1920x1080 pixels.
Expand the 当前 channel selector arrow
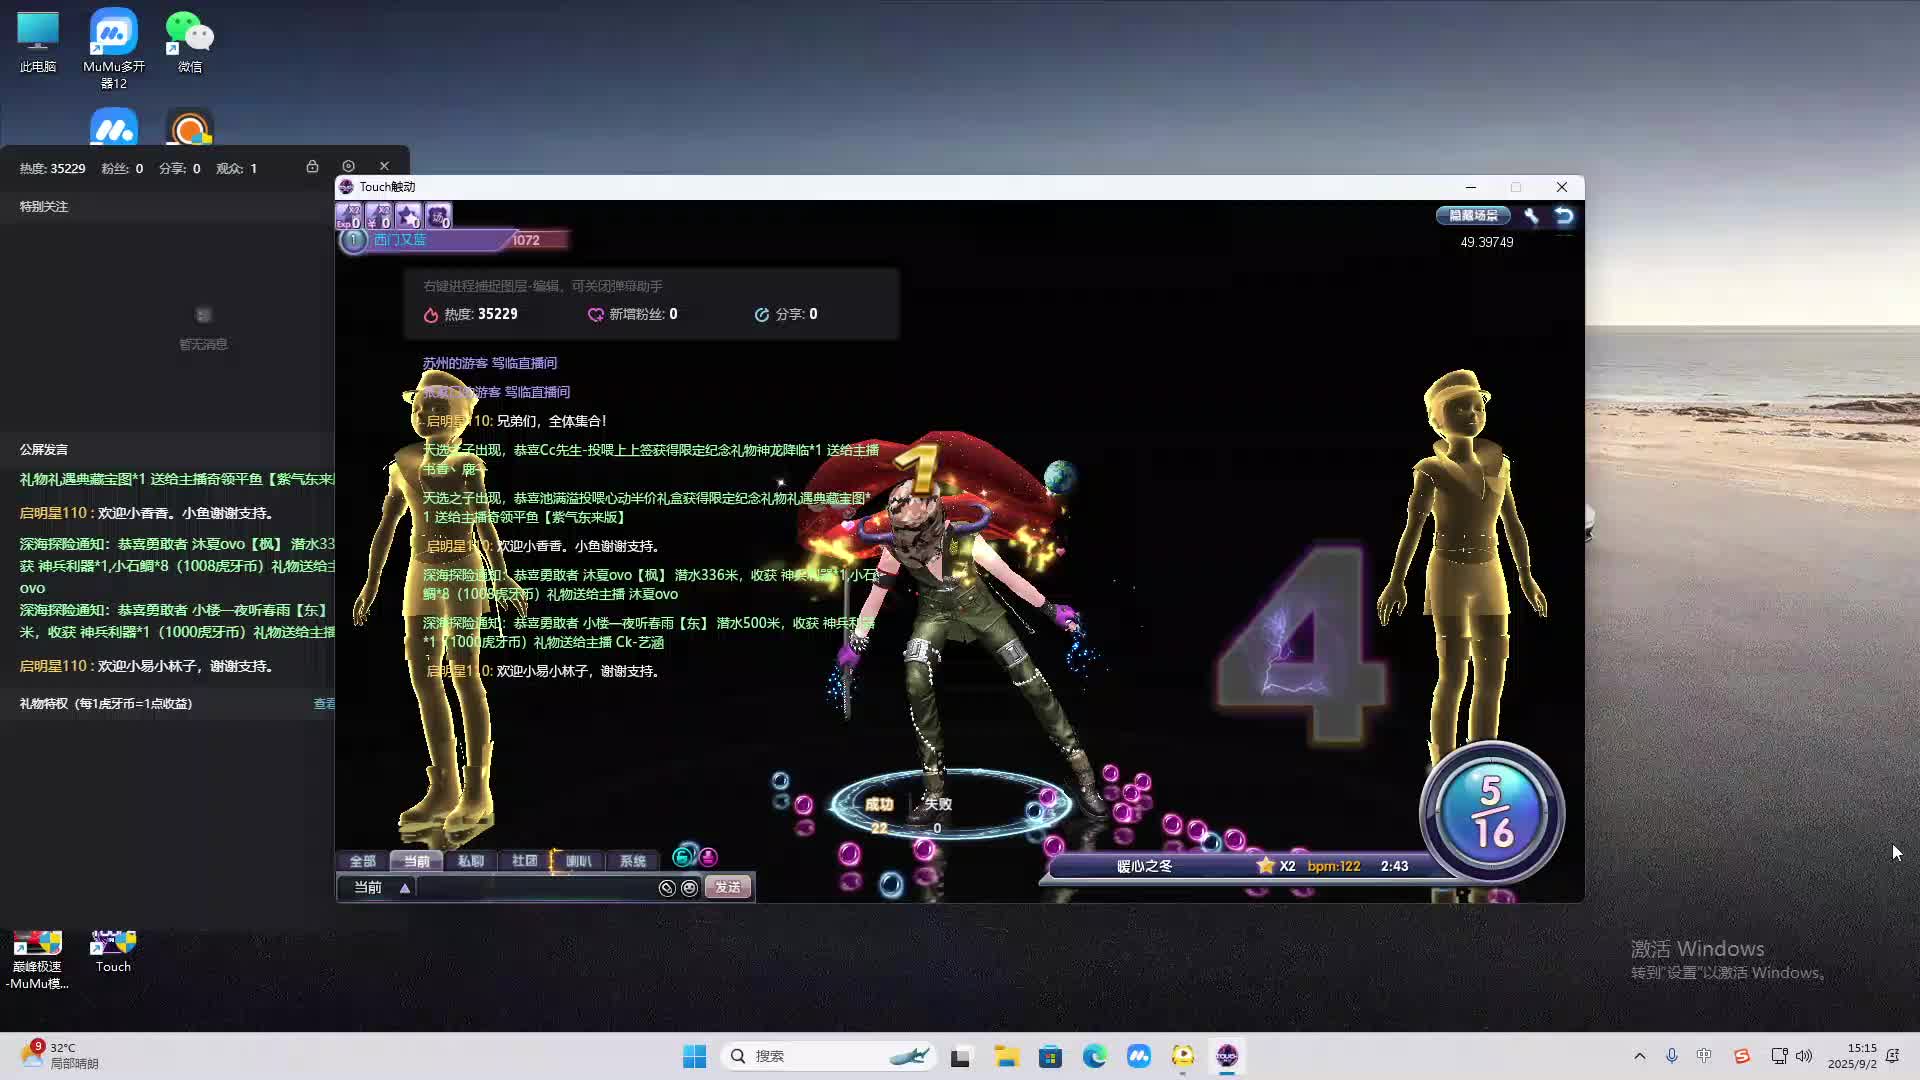click(405, 888)
